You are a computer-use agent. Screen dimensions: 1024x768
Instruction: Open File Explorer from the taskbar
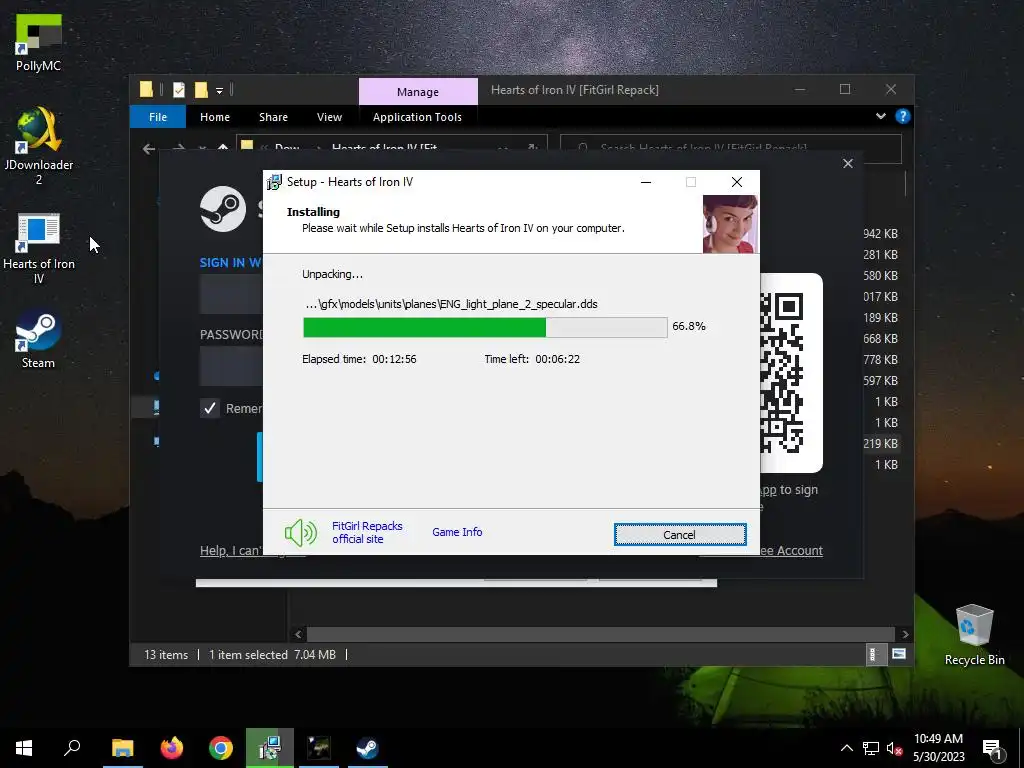(x=123, y=748)
